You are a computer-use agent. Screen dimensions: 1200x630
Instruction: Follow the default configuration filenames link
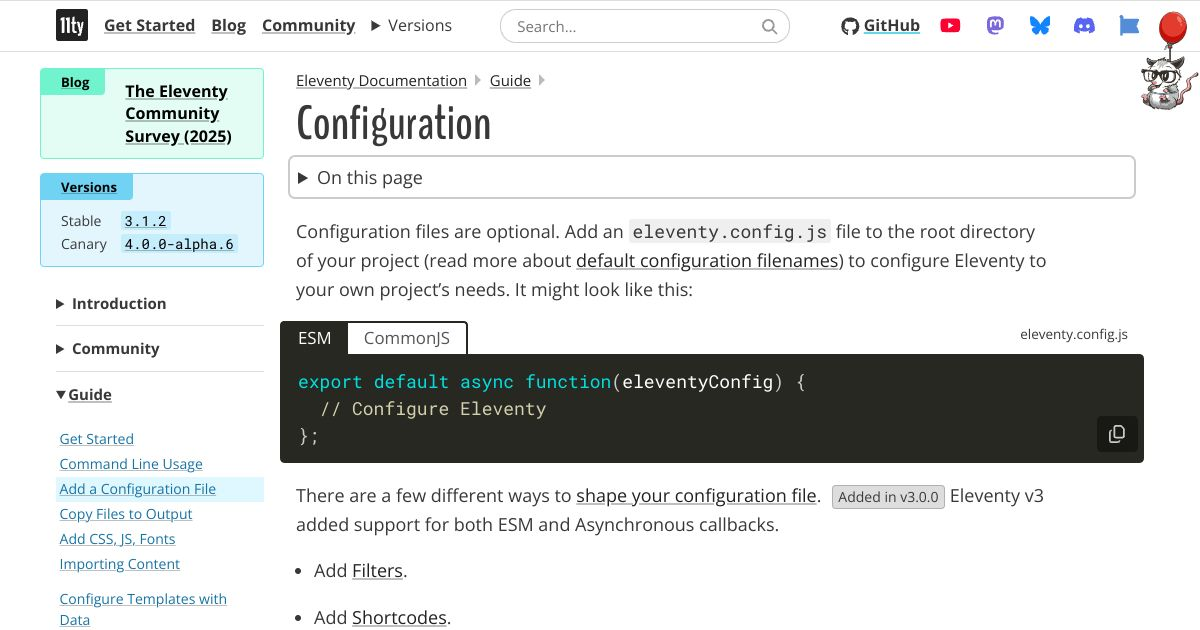click(706, 260)
